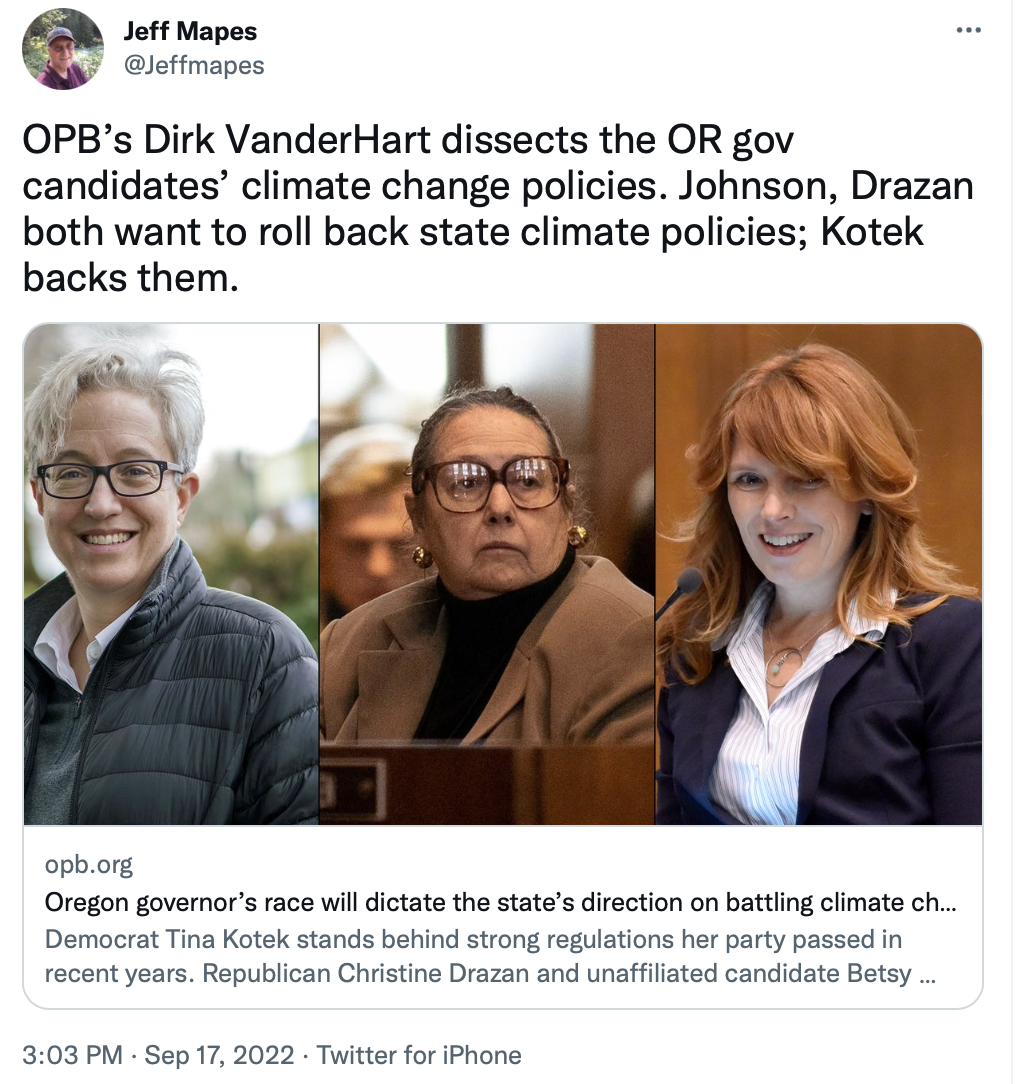The height and width of the screenshot is (1084, 1026).
Task: Click the 3:03 PM timestamp
Action: coord(73,1055)
